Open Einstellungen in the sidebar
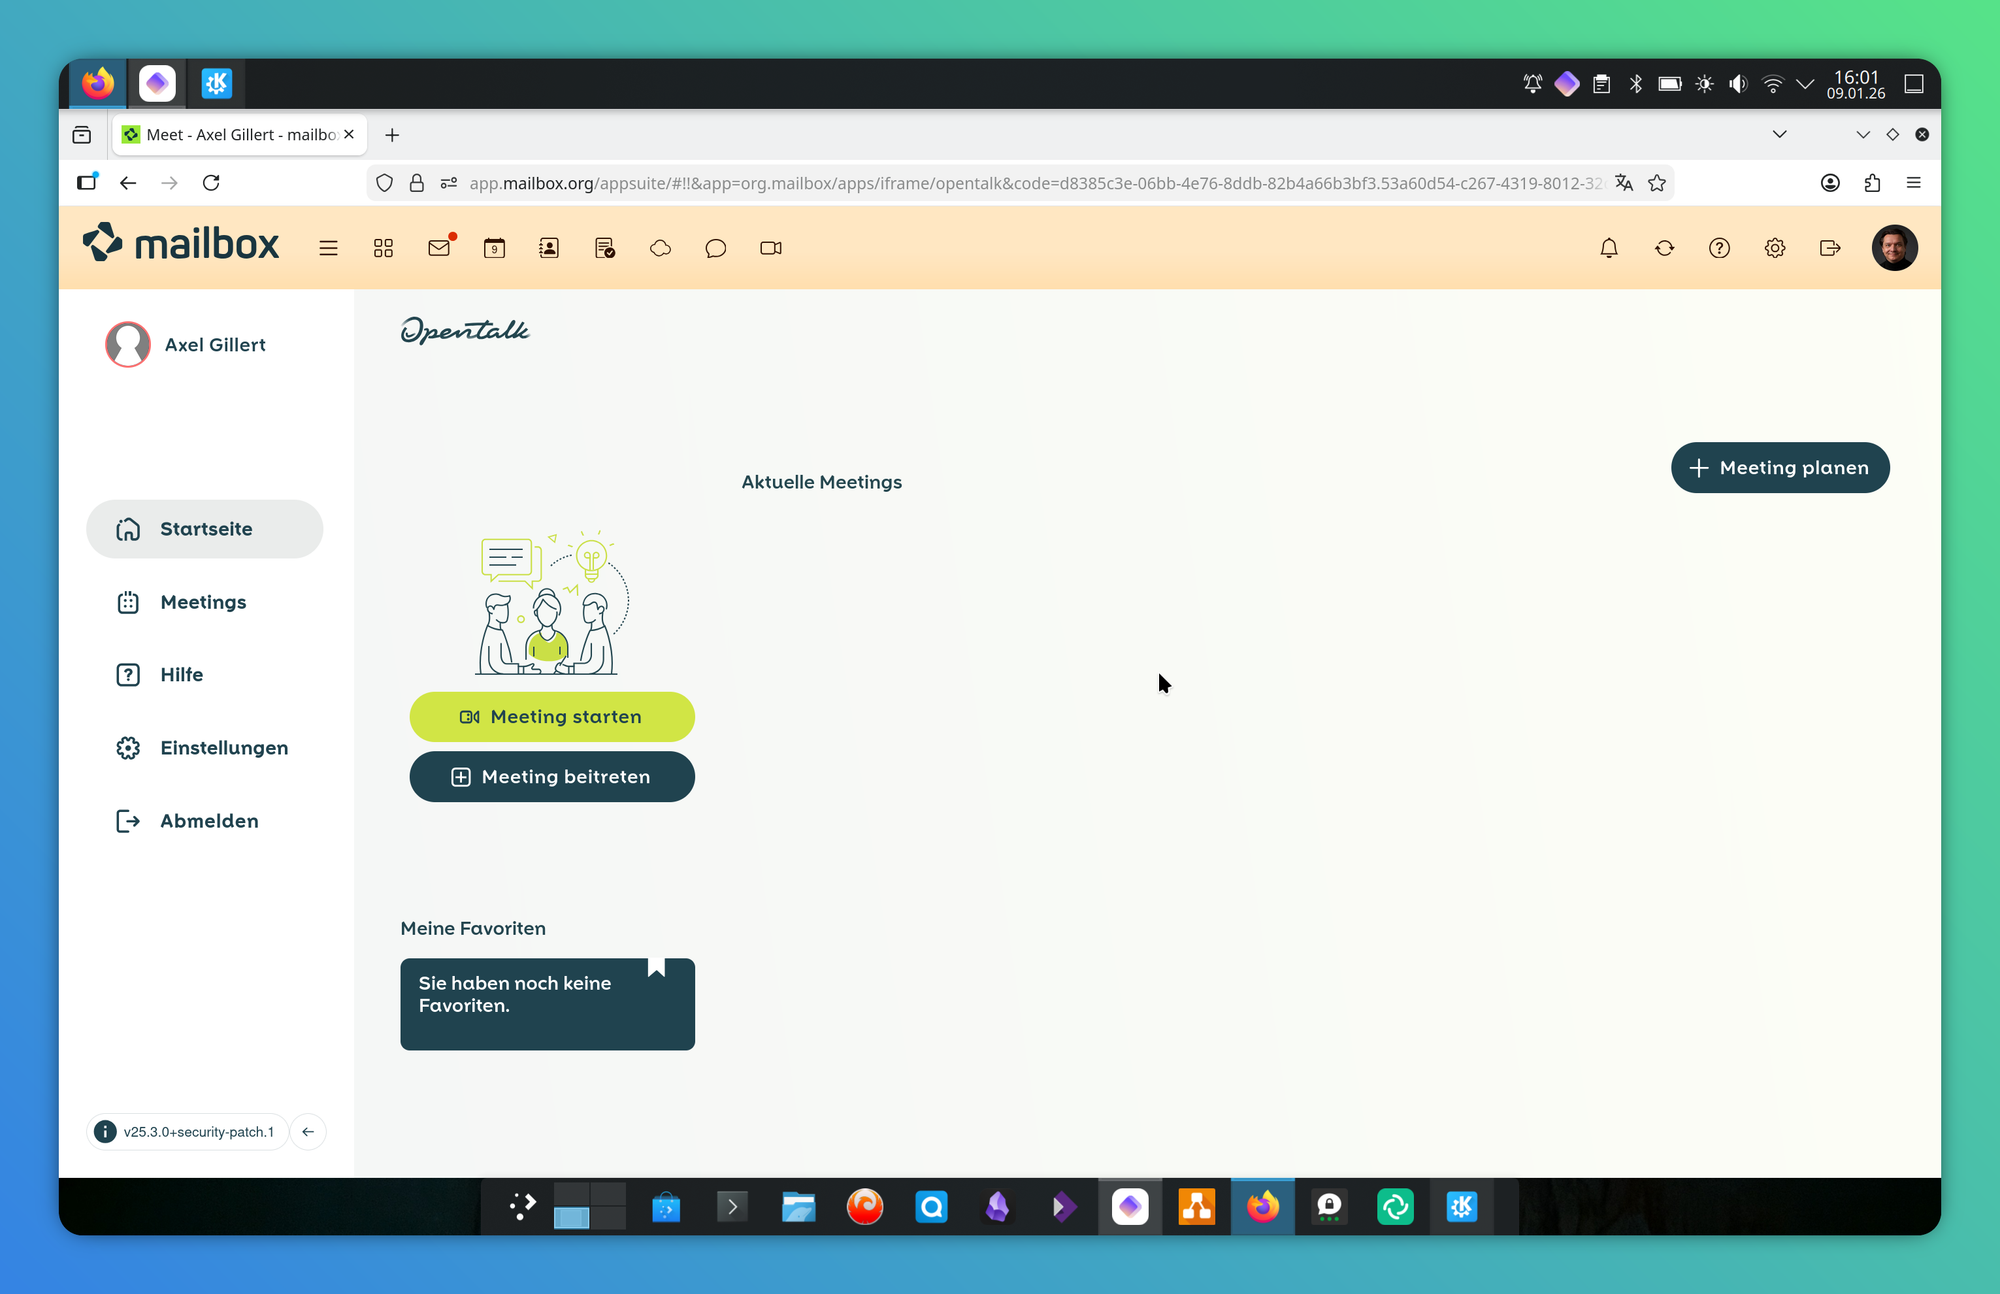This screenshot has width=2000, height=1294. pyautogui.click(x=224, y=748)
